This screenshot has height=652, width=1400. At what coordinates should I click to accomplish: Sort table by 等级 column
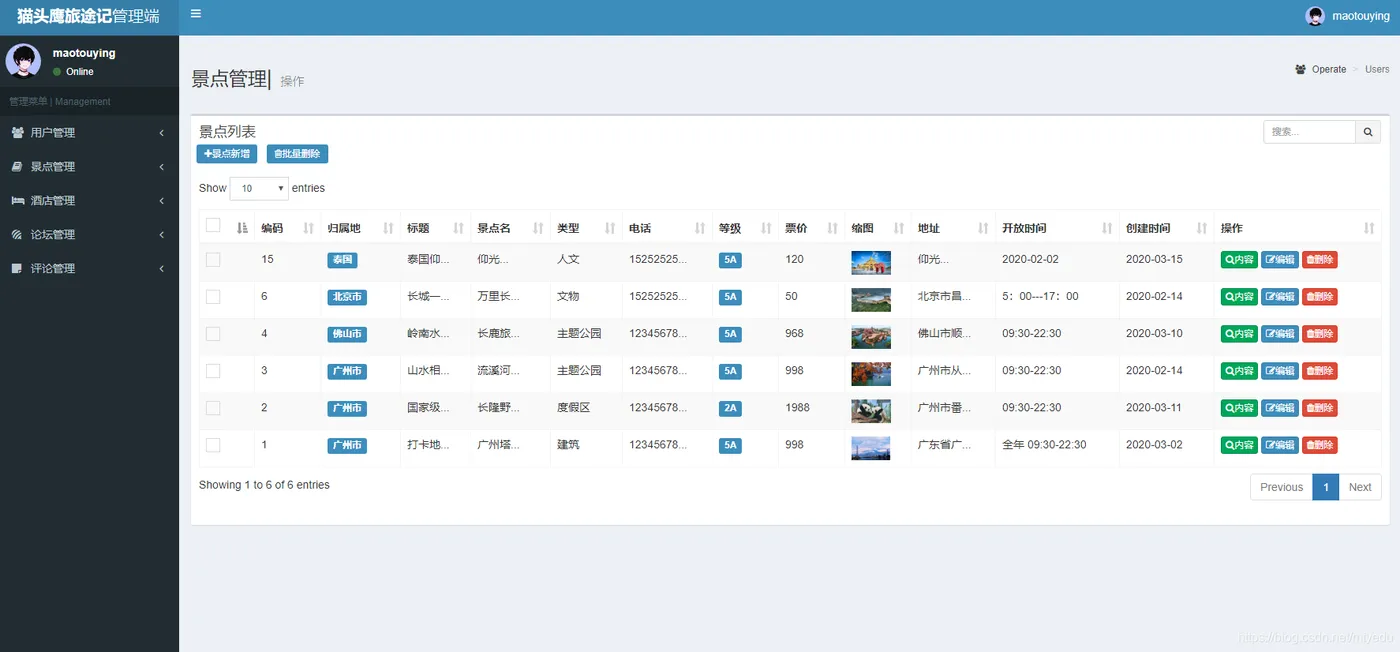[x=744, y=228]
